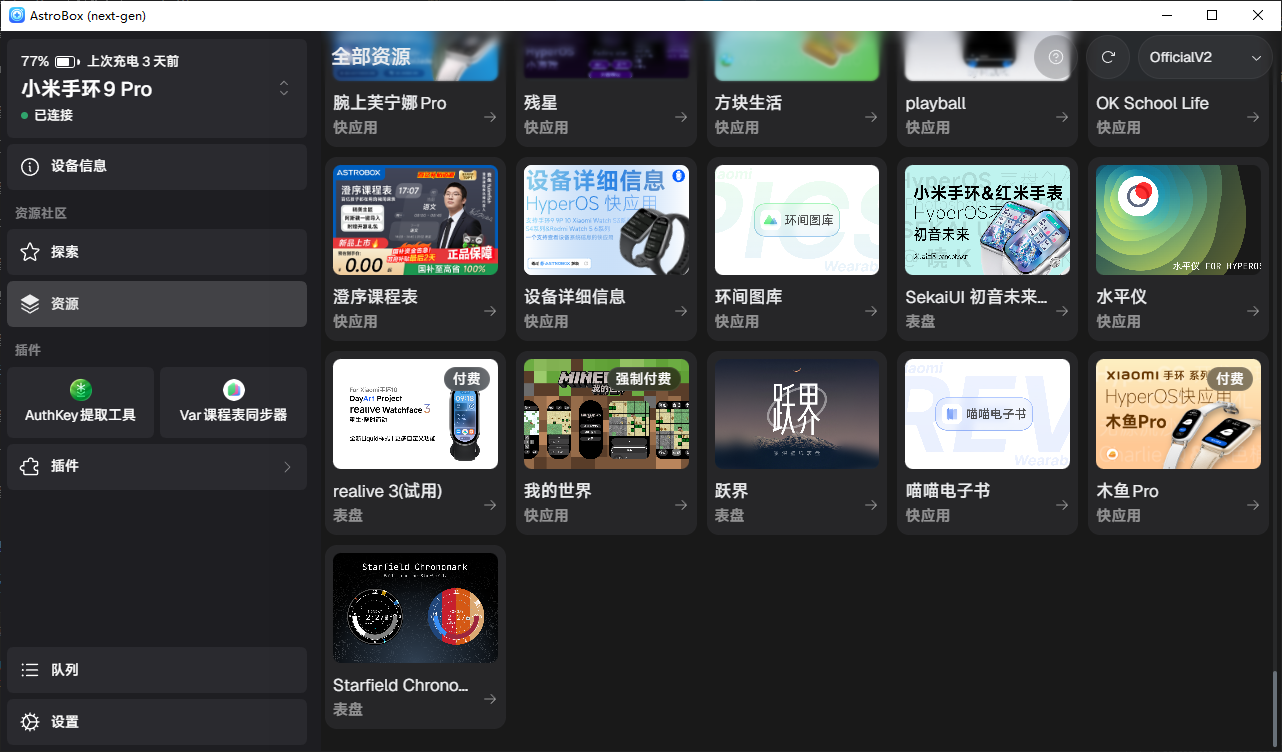The width and height of the screenshot is (1282, 752).
Task: Click the green AuthKey plugin icon
Action: 81,390
